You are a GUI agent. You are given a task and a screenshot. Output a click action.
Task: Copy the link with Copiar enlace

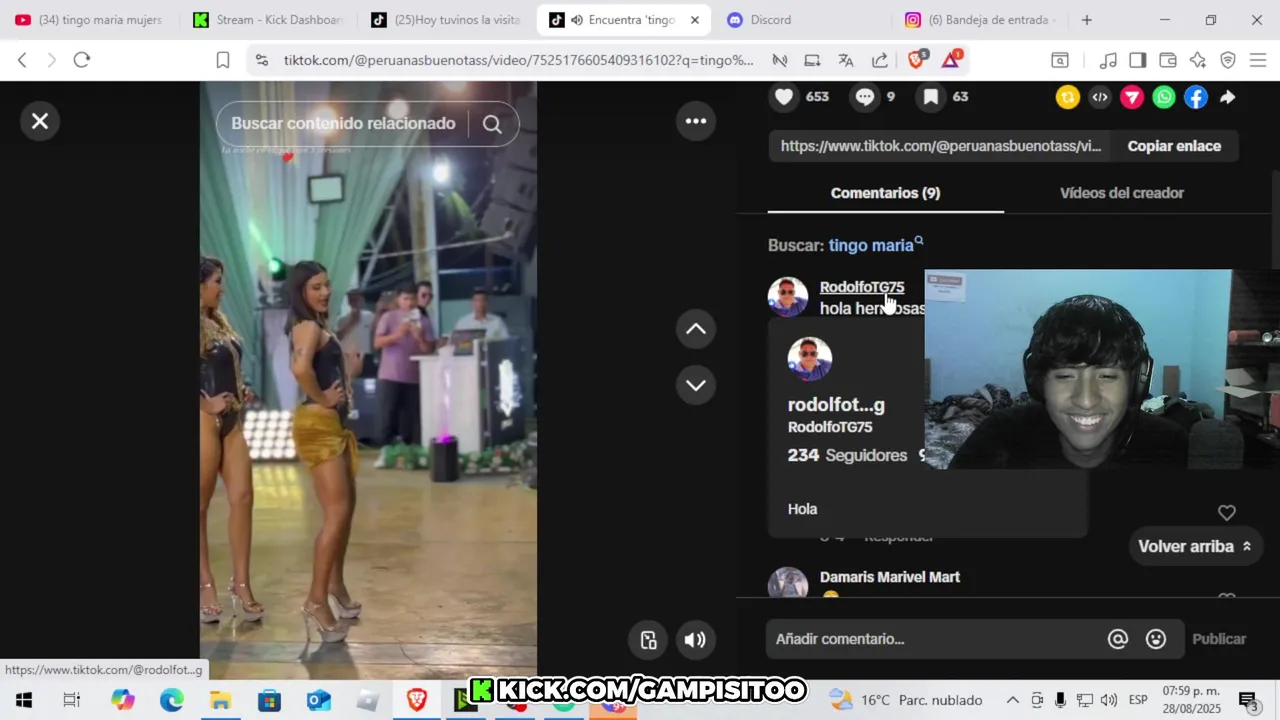(1174, 146)
